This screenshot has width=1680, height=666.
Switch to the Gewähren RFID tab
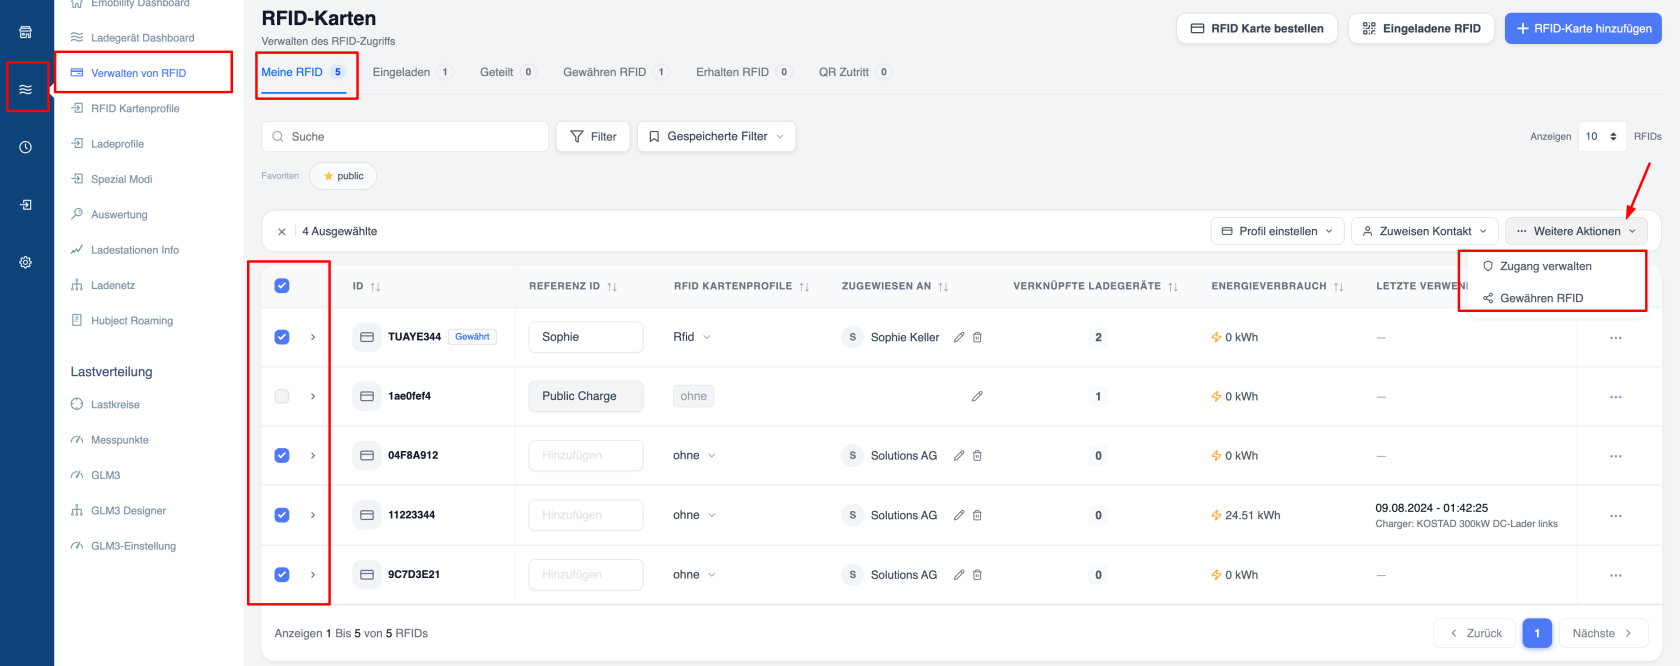coord(616,72)
